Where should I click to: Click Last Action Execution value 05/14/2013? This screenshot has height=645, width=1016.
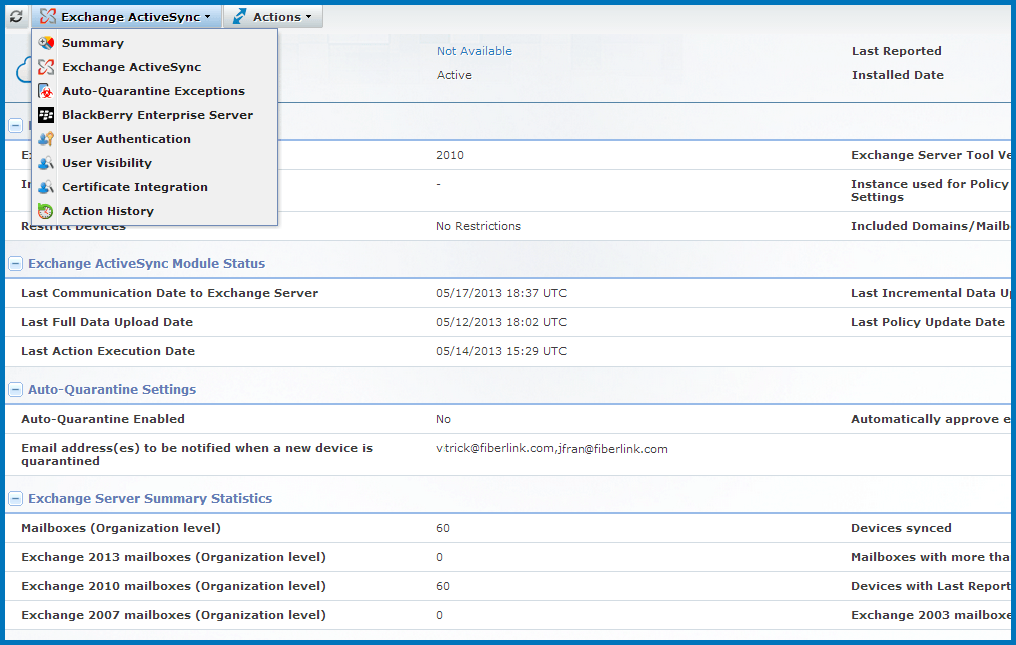click(x=502, y=351)
